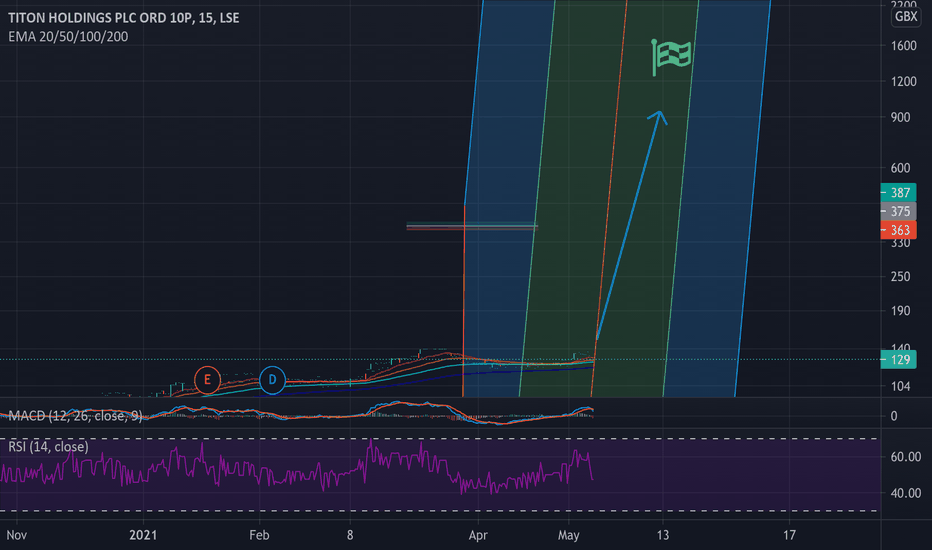The image size is (932, 550).
Task: Click the 363 red price label
Action: tap(898, 230)
